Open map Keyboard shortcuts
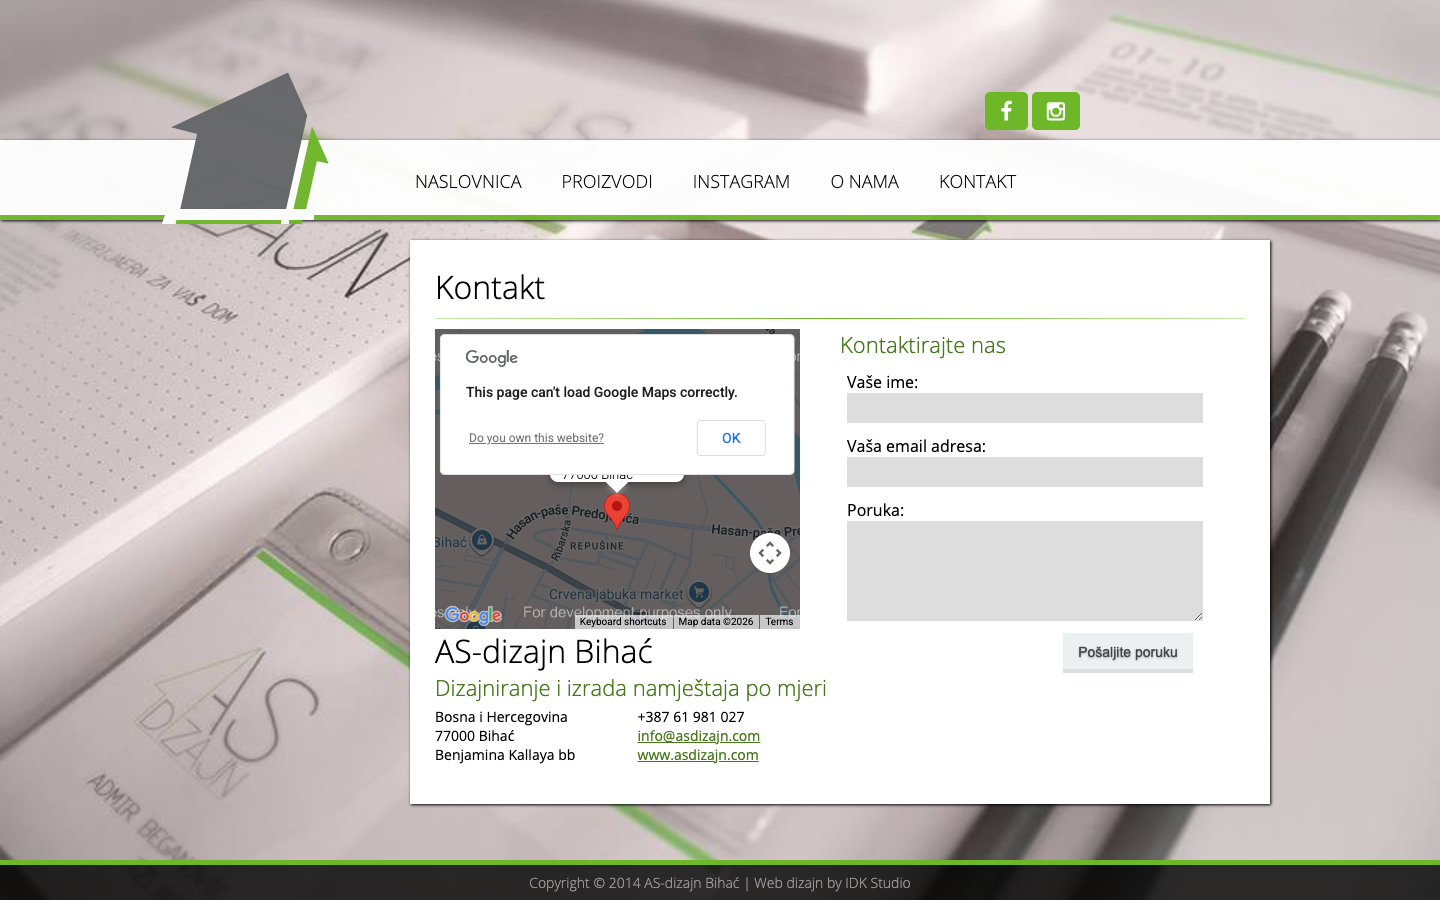1440x900 pixels. pyautogui.click(x=623, y=622)
